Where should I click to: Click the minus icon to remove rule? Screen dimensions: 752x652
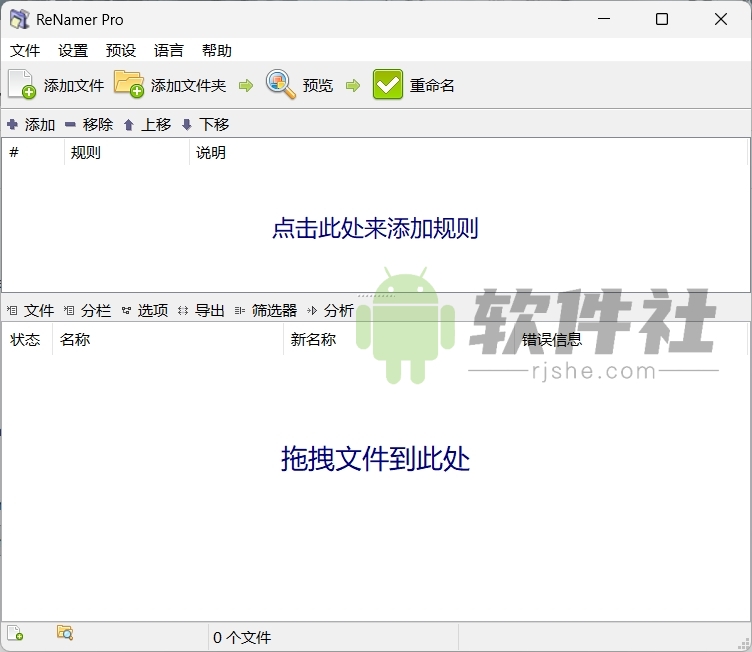70,125
